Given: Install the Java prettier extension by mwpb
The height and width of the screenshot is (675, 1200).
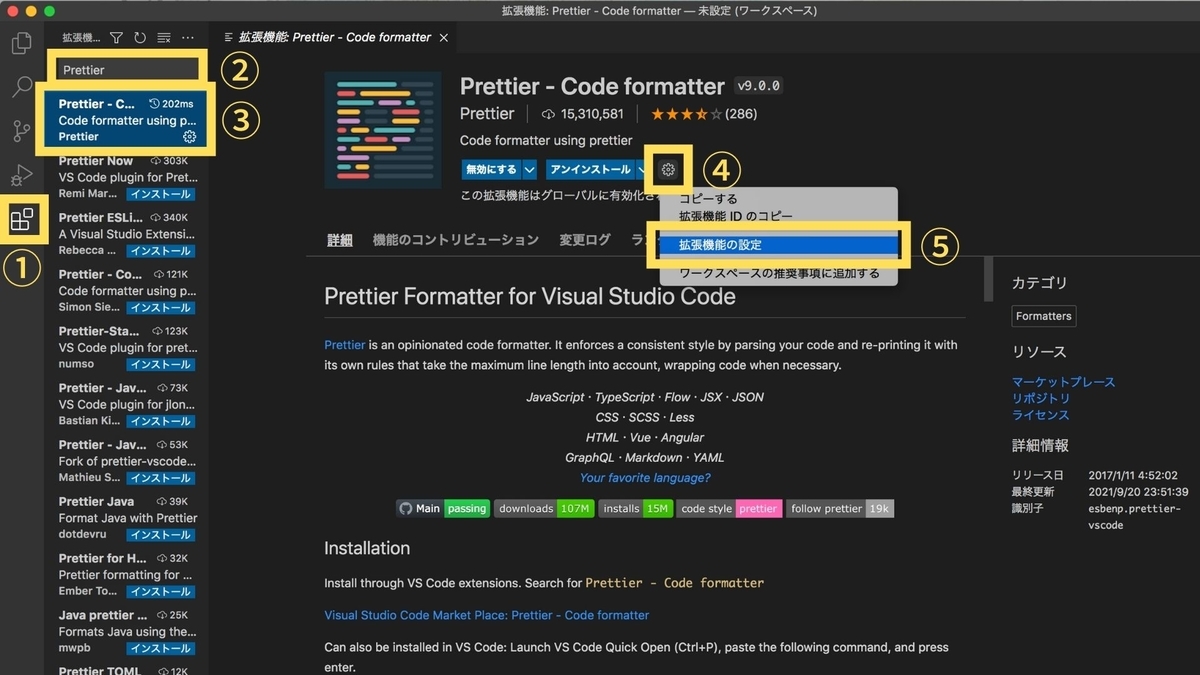Looking at the screenshot, I should pyautogui.click(x=161, y=649).
